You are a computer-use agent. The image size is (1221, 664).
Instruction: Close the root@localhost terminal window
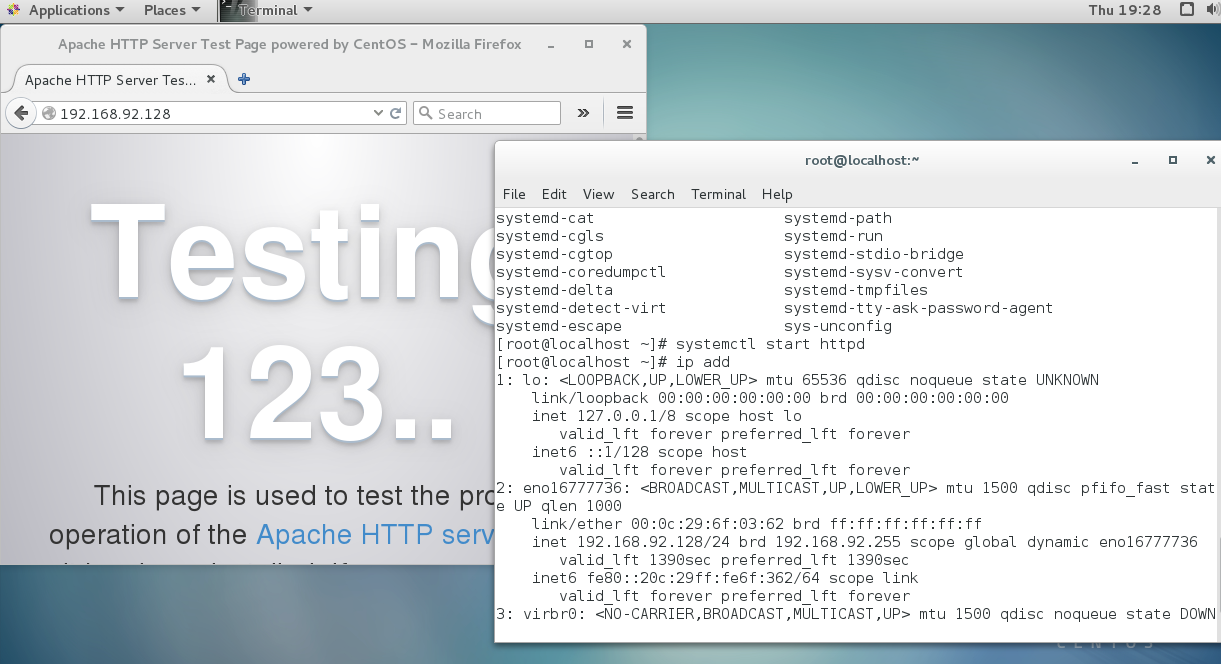click(x=1211, y=160)
